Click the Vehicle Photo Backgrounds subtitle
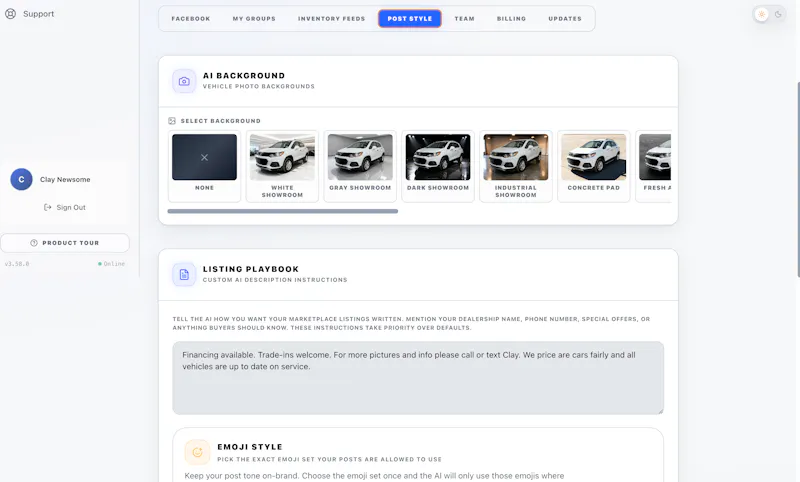 tap(259, 86)
